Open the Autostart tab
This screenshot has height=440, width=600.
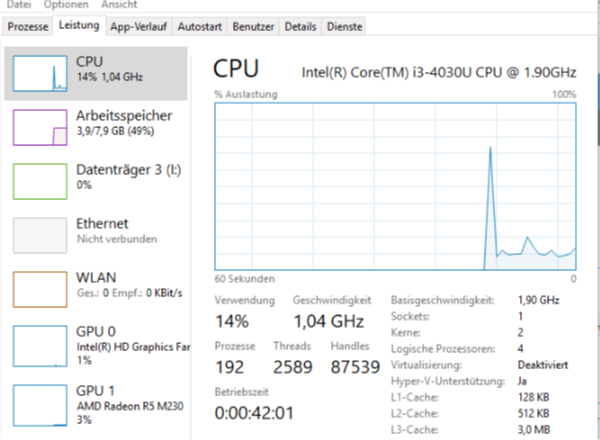(x=199, y=26)
